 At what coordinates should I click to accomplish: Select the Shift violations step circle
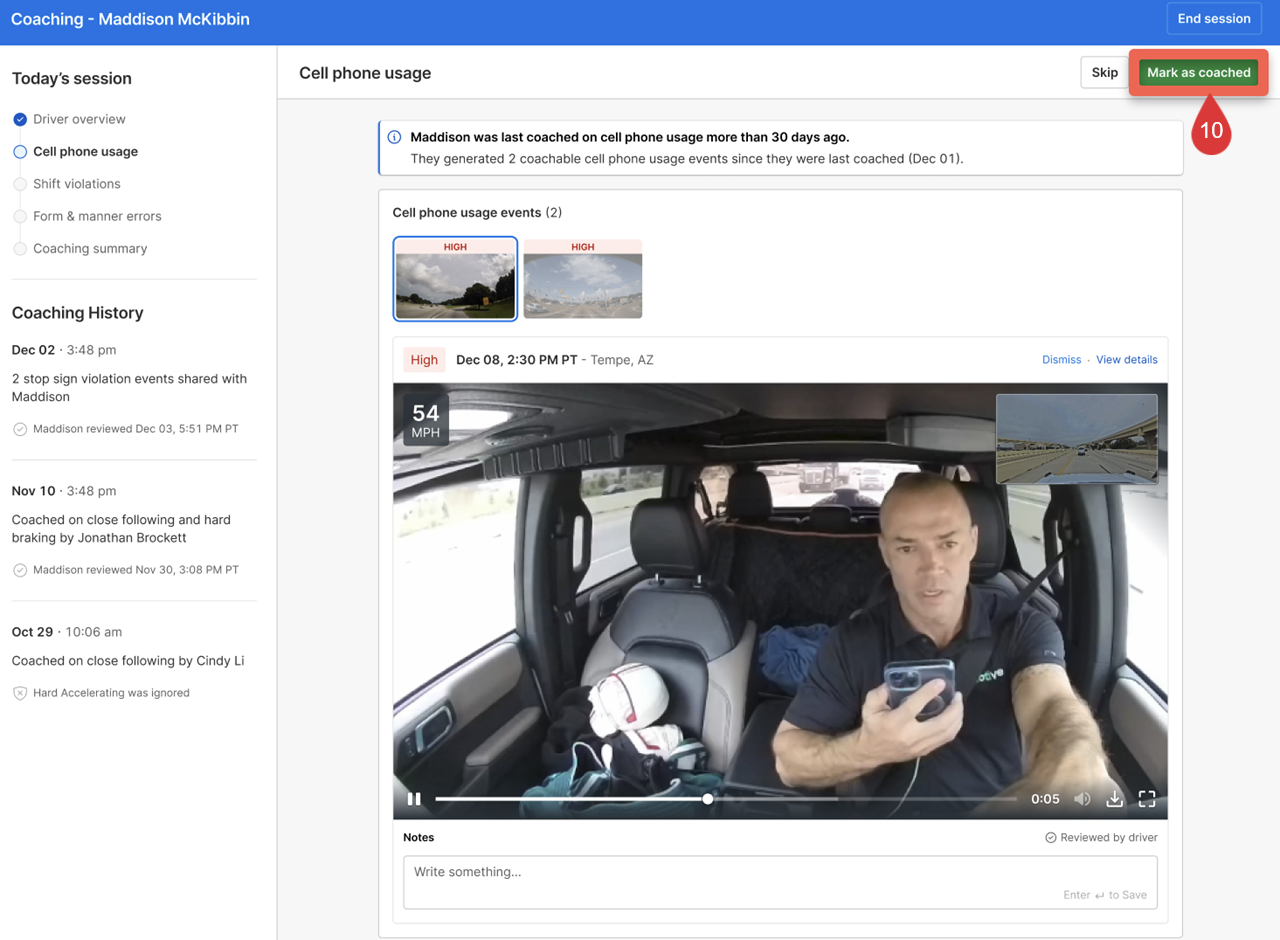pos(20,184)
